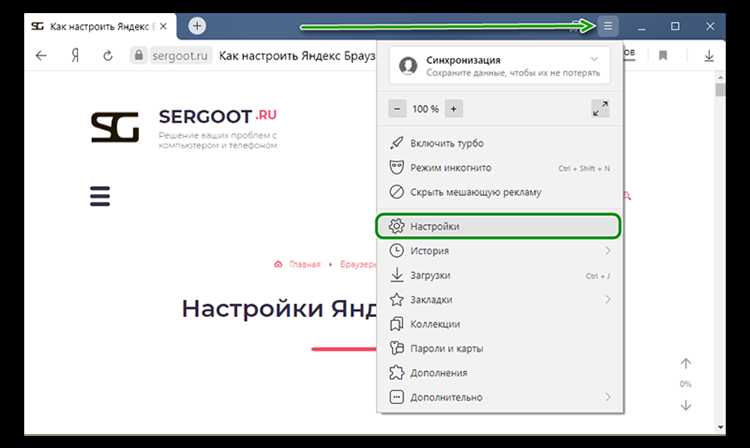The height and width of the screenshot is (448, 750).
Task: Click the SG site logo
Action: [x=115, y=127]
